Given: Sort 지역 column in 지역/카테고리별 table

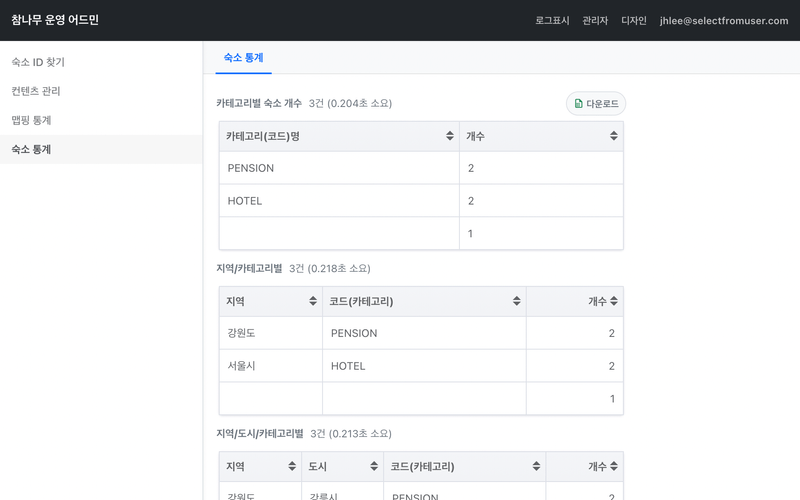Looking at the screenshot, I should [x=313, y=301].
